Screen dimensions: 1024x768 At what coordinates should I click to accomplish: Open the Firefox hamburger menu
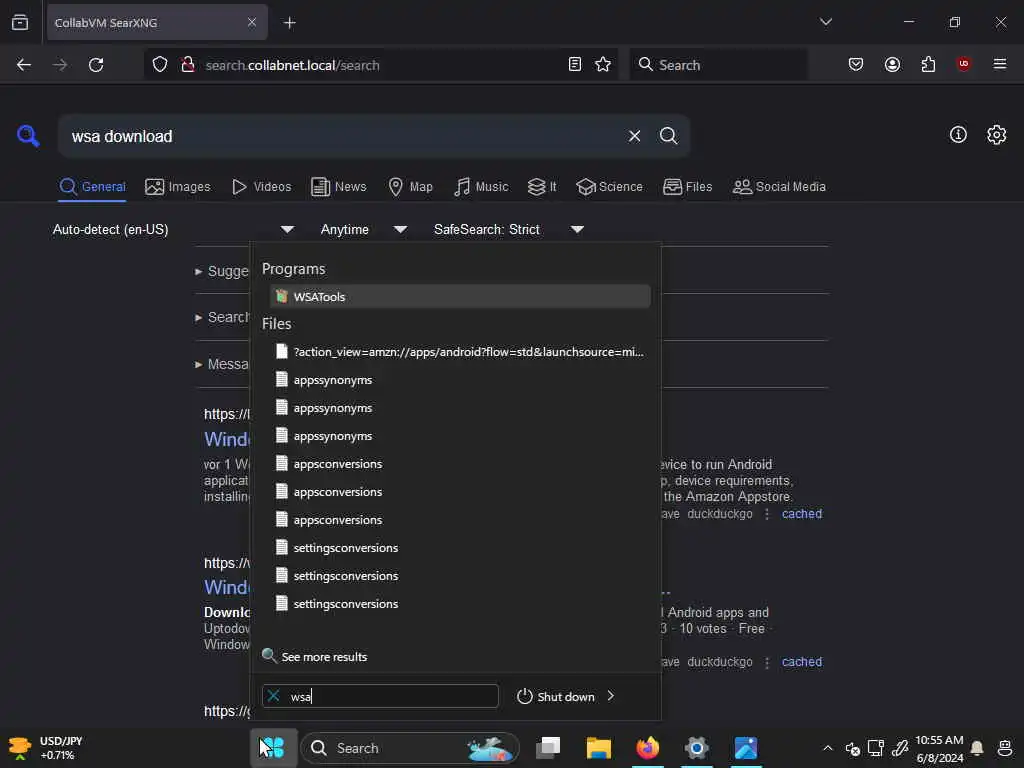(x=1000, y=64)
